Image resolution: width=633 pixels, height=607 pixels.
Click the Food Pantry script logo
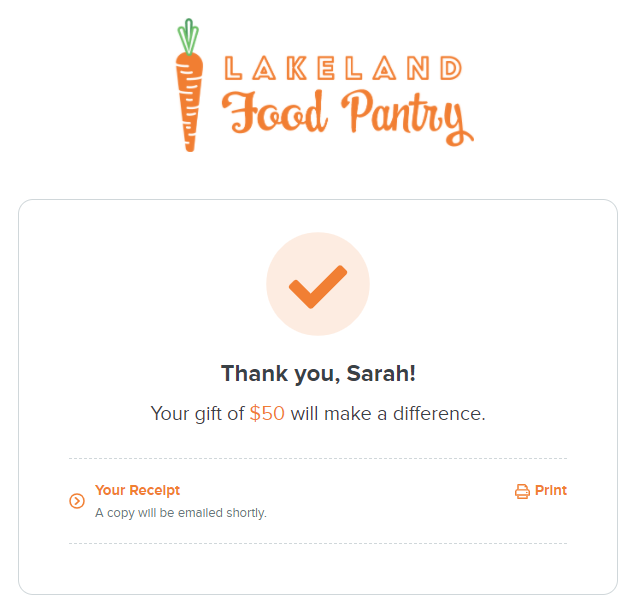coord(348,117)
